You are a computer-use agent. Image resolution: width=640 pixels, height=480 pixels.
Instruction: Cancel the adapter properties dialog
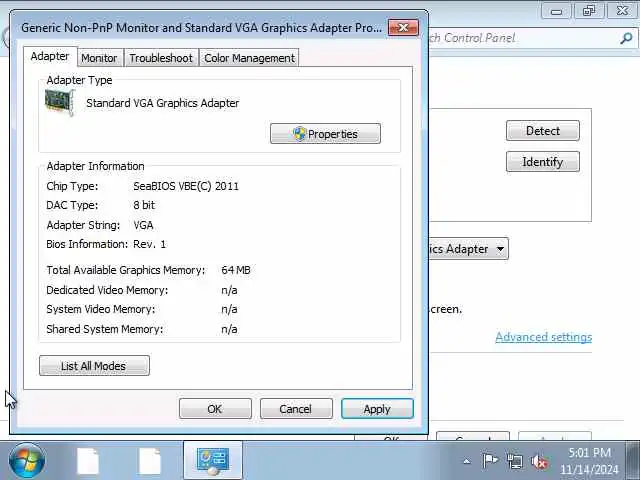pyautogui.click(x=296, y=409)
